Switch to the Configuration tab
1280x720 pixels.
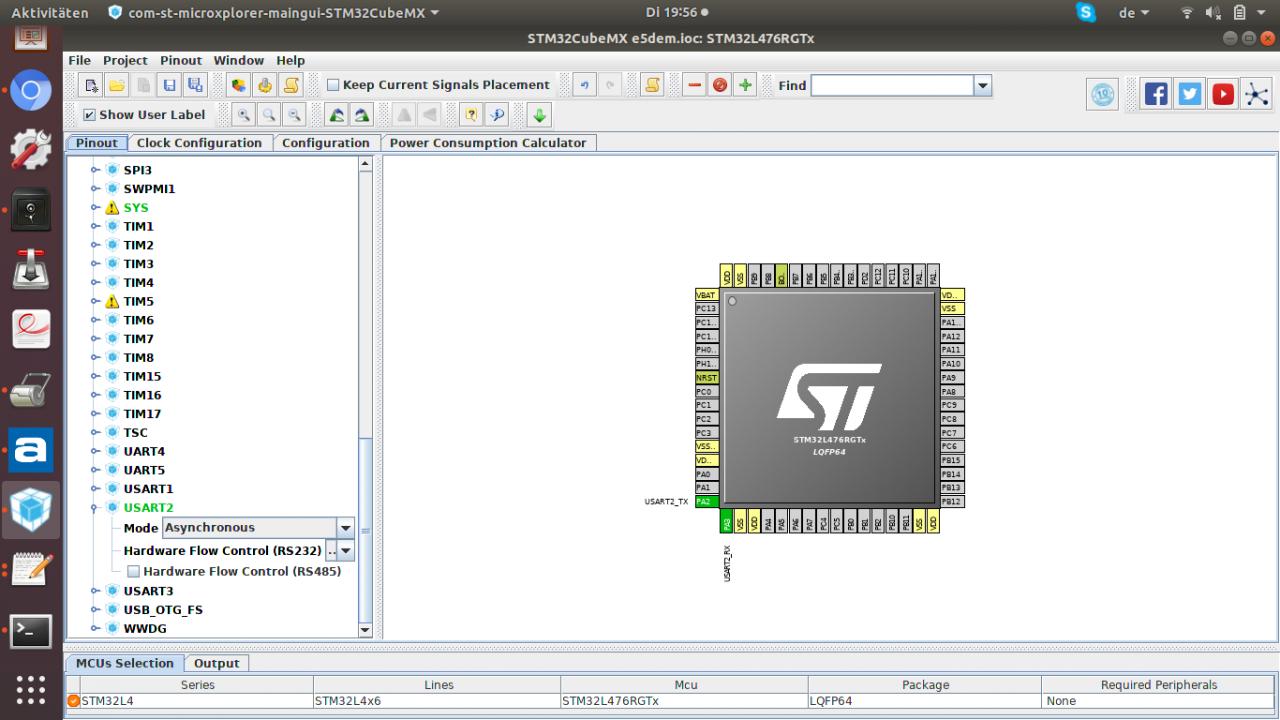(x=326, y=143)
